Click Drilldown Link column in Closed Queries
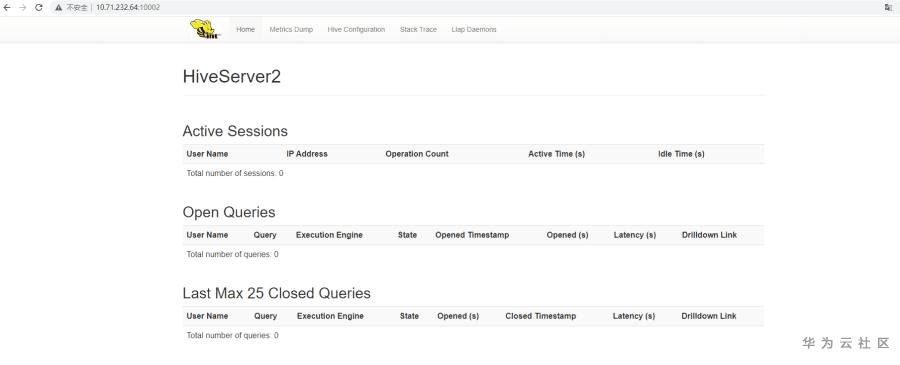900x365 pixels. click(x=709, y=316)
